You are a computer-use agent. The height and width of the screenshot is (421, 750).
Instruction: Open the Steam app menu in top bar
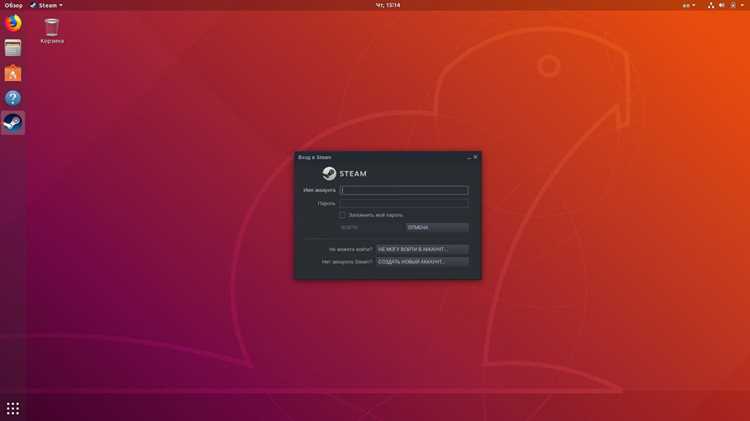pyautogui.click(x=46, y=5)
